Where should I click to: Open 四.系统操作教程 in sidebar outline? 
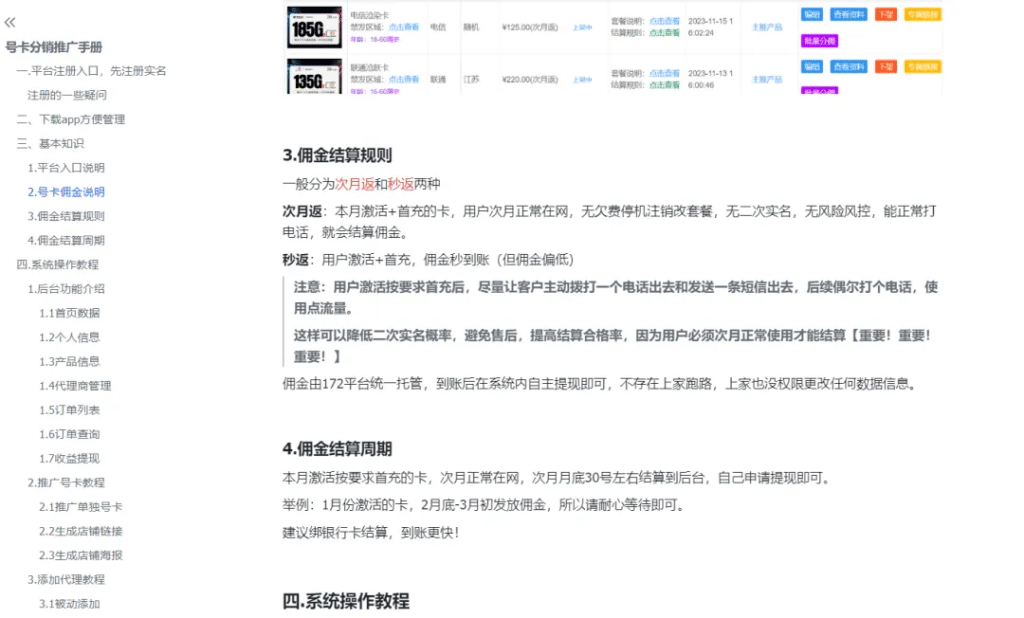point(57,264)
